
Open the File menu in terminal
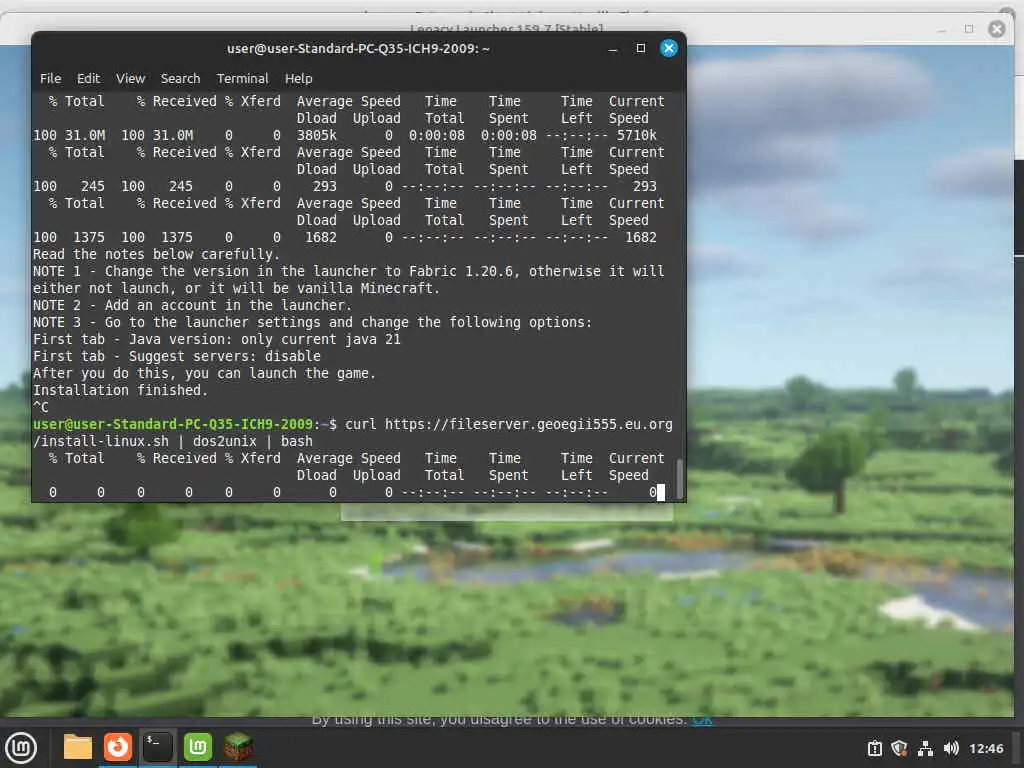tap(50, 78)
